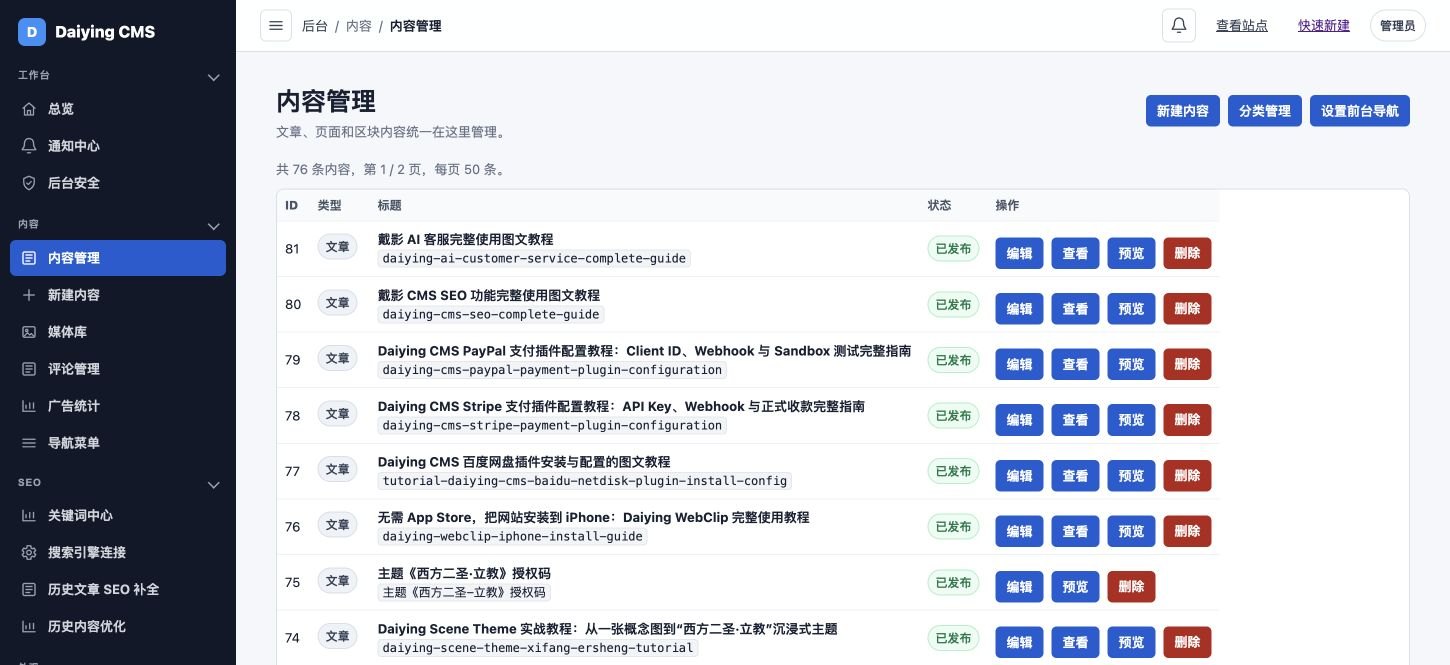
Task: Go to 后台安全 page
Action: [x=118, y=183]
